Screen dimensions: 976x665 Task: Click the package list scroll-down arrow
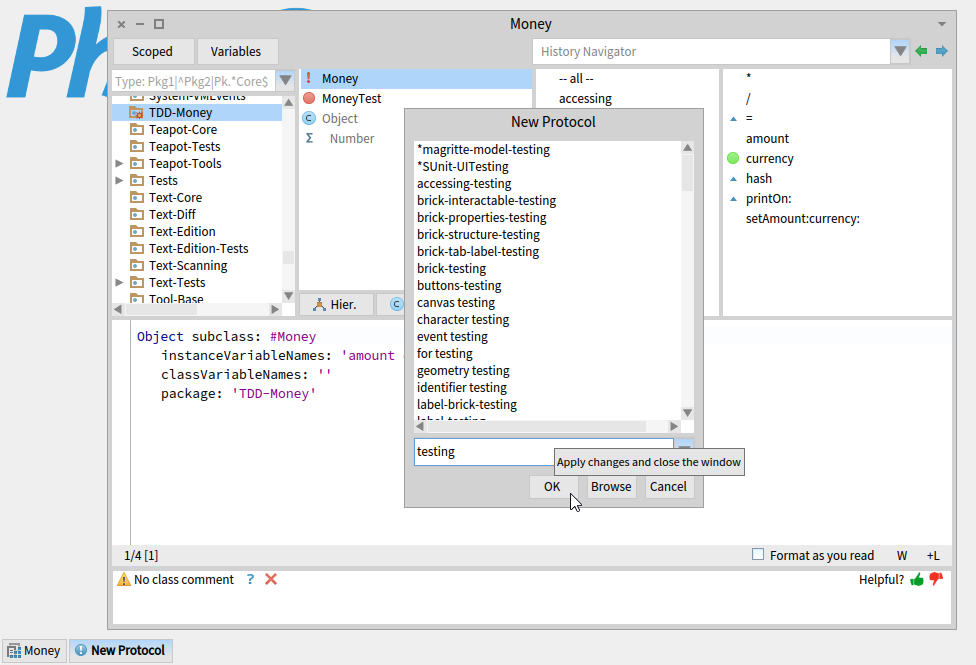coord(288,296)
